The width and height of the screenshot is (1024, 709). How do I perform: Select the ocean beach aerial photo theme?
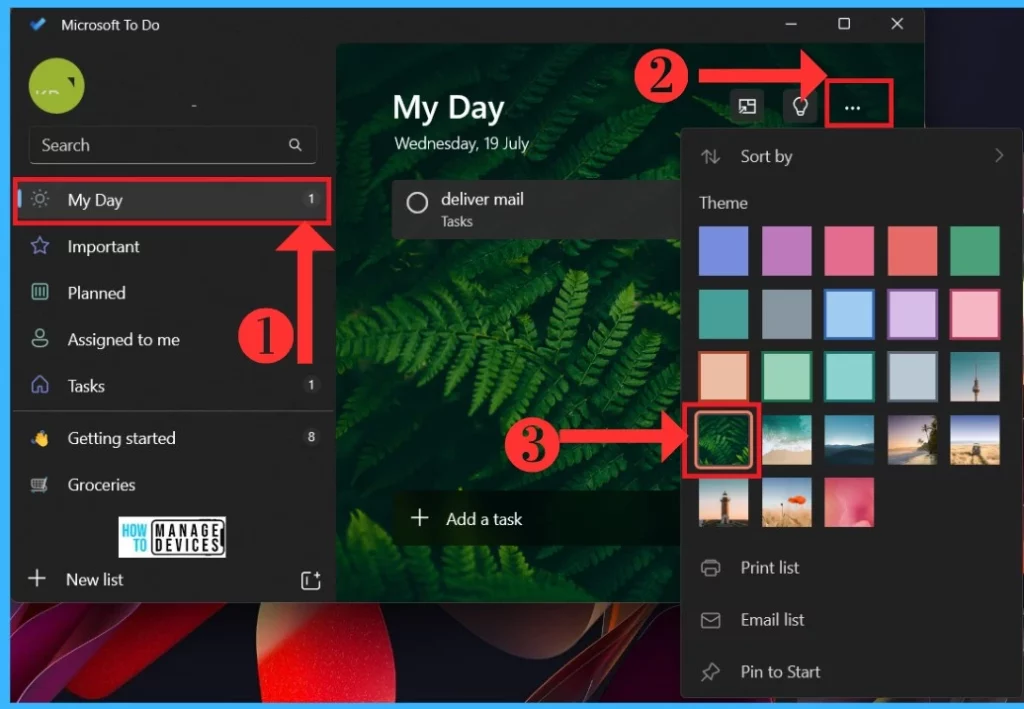786,440
